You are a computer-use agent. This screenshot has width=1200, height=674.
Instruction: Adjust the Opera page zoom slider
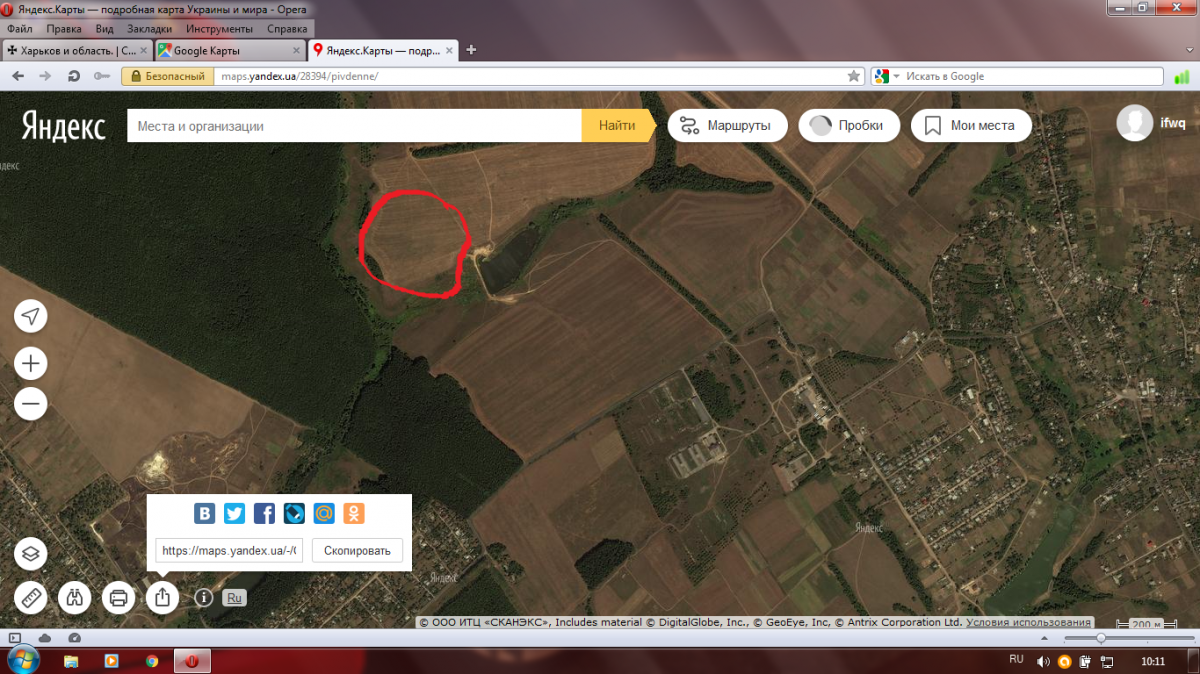pyautogui.click(x=1101, y=638)
